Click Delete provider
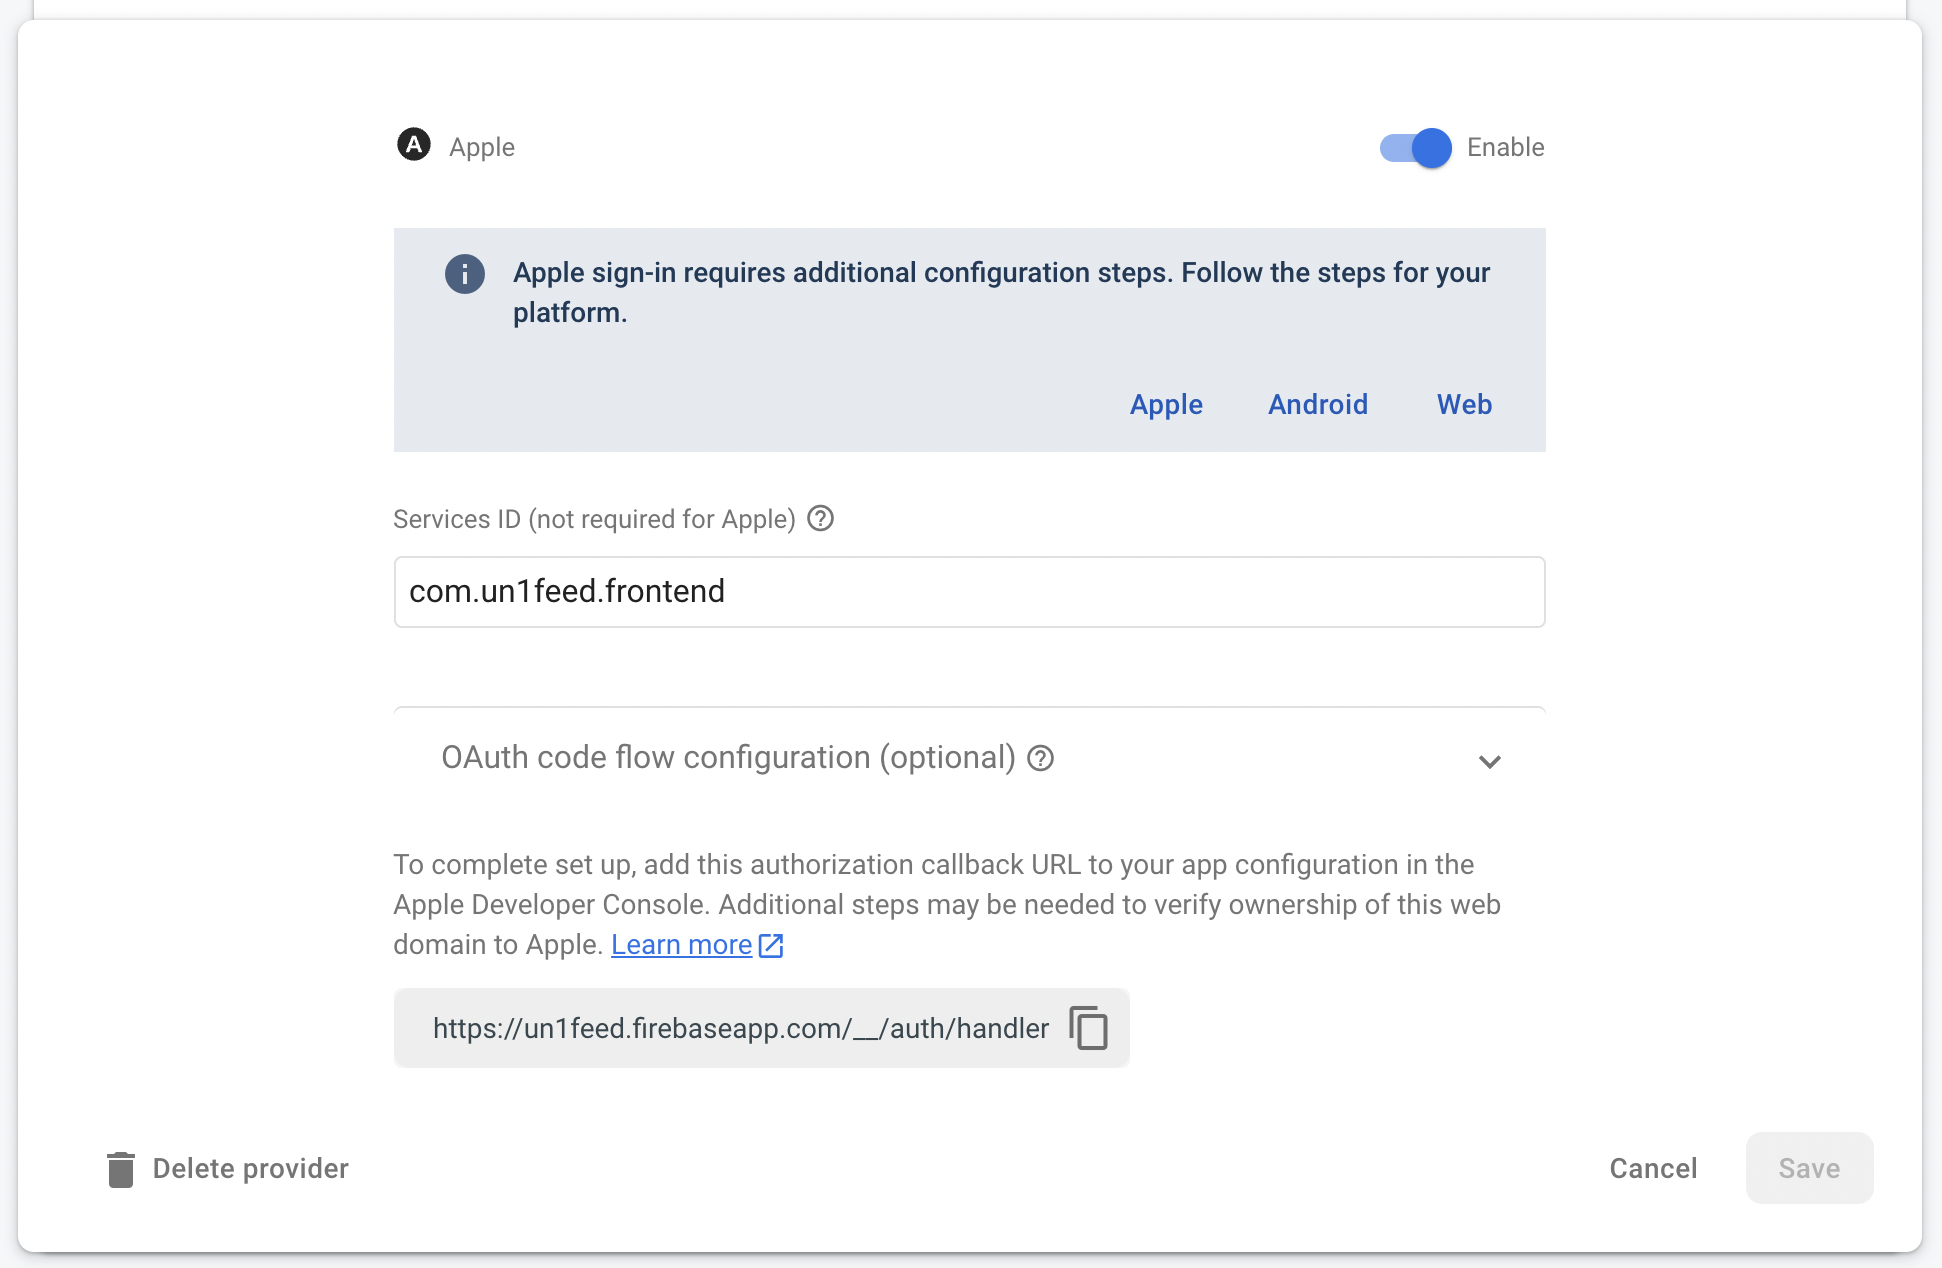Viewport: 1942px width, 1268px height. point(250,1168)
